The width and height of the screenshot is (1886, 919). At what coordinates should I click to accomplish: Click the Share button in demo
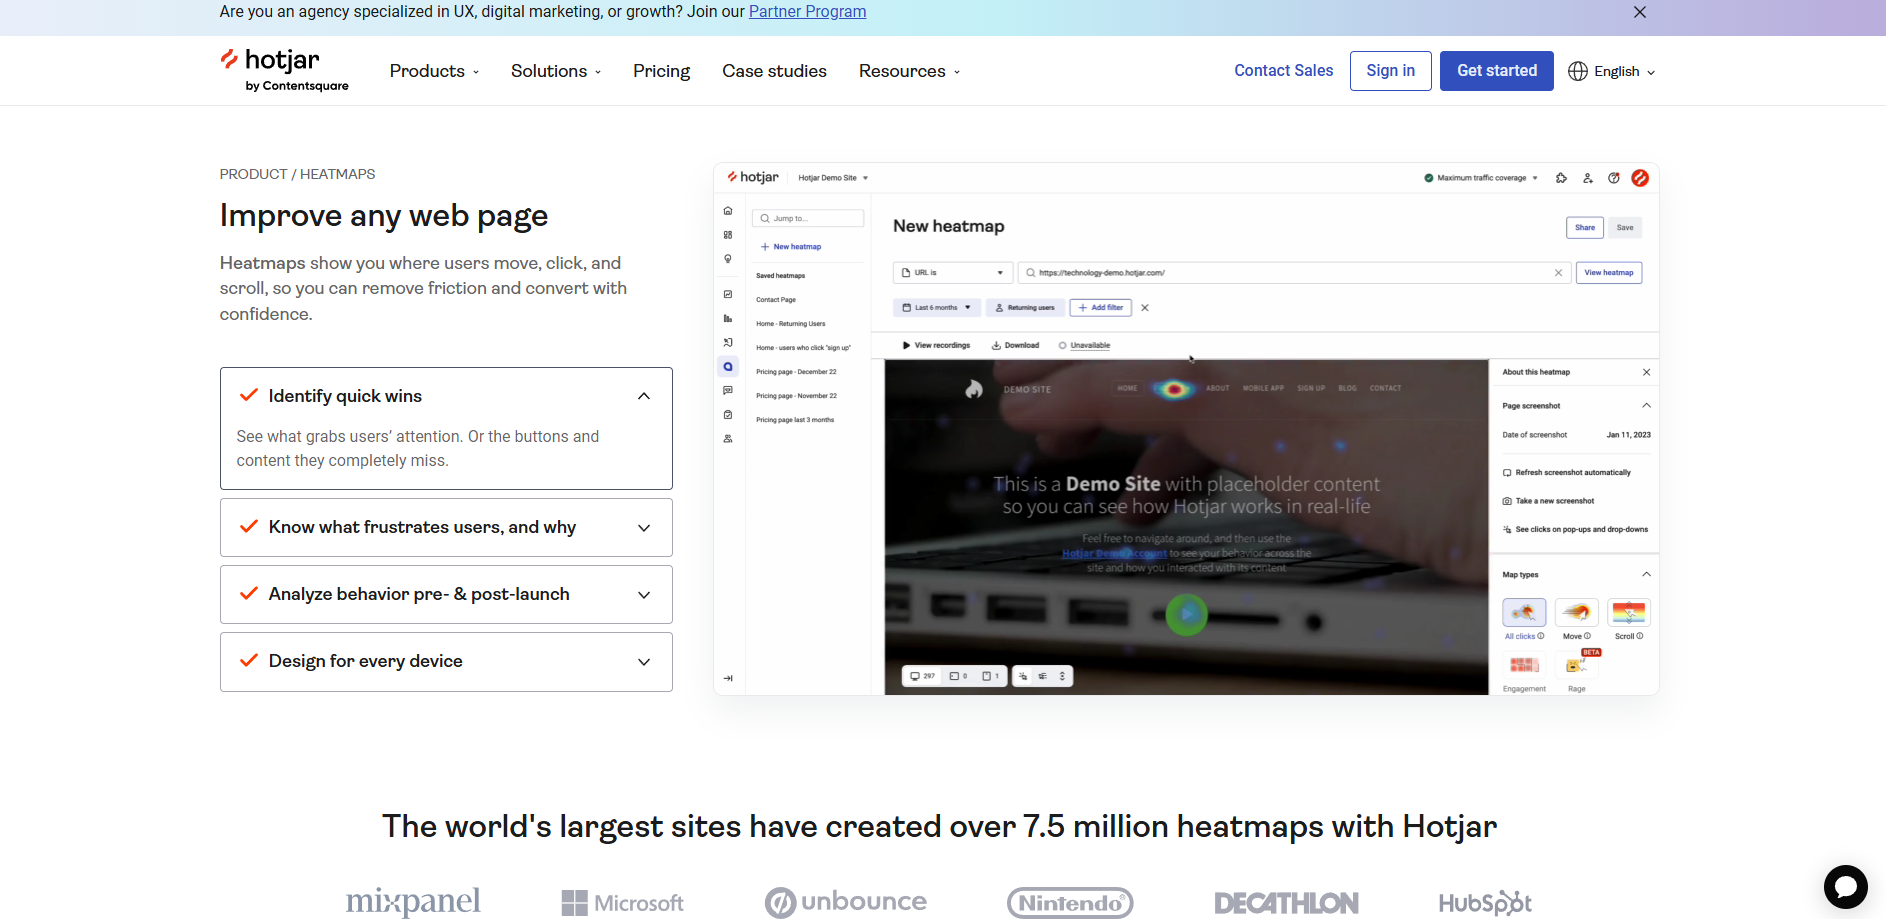(x=1585, y=227)
